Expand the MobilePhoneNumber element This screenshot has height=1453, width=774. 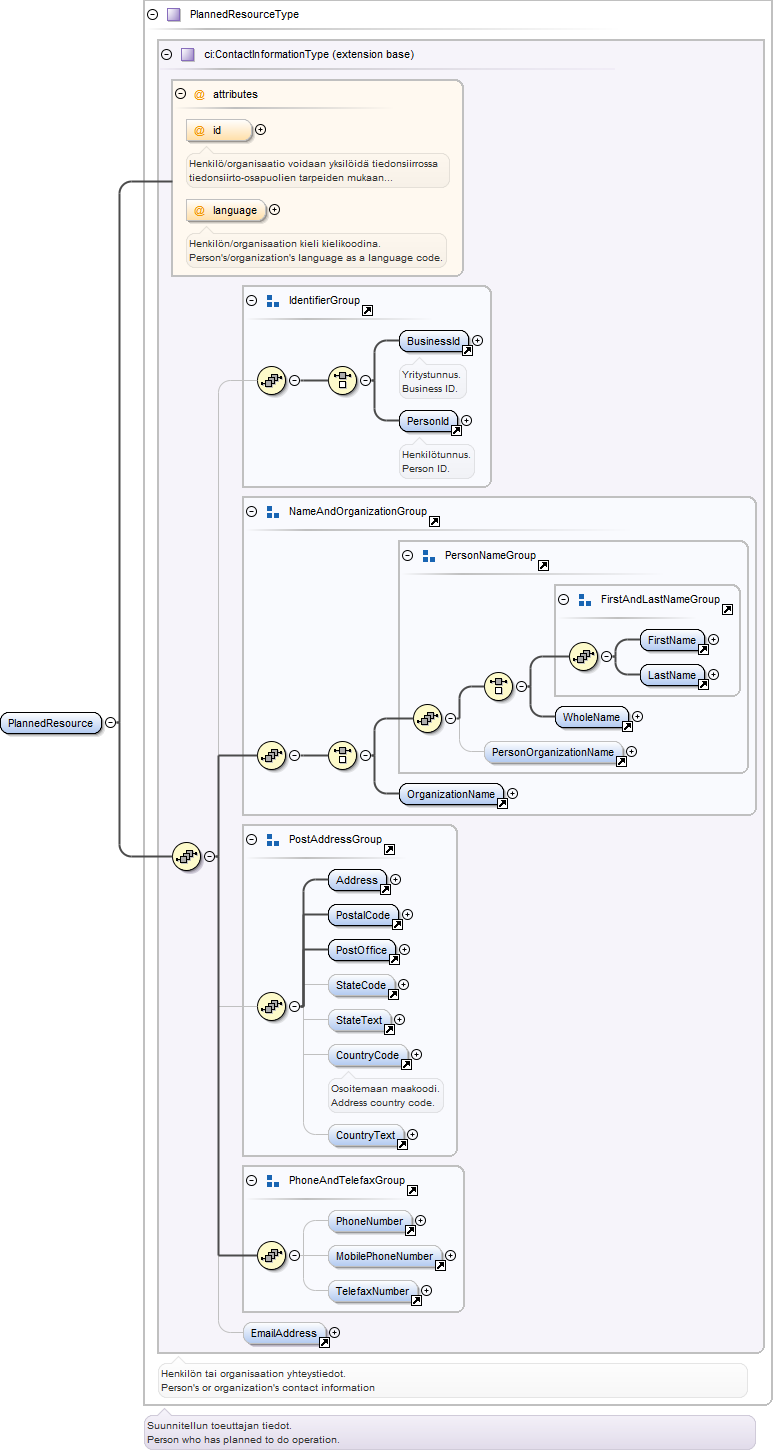(450, 1256)
